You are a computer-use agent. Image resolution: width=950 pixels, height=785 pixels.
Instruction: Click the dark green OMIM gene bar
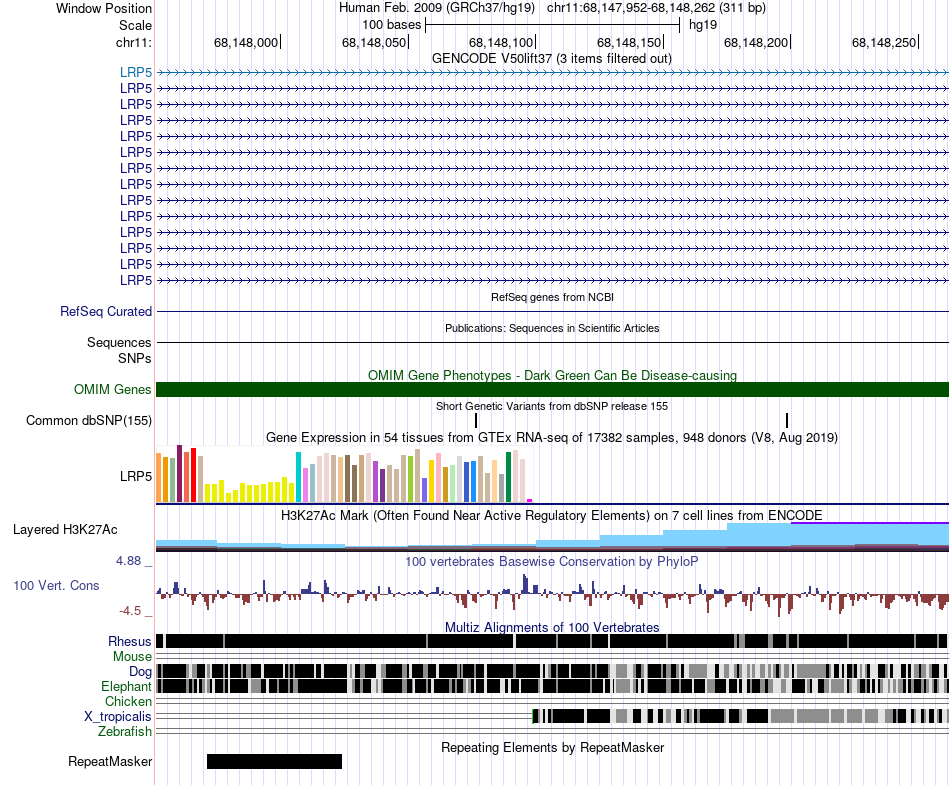(552, 389)
